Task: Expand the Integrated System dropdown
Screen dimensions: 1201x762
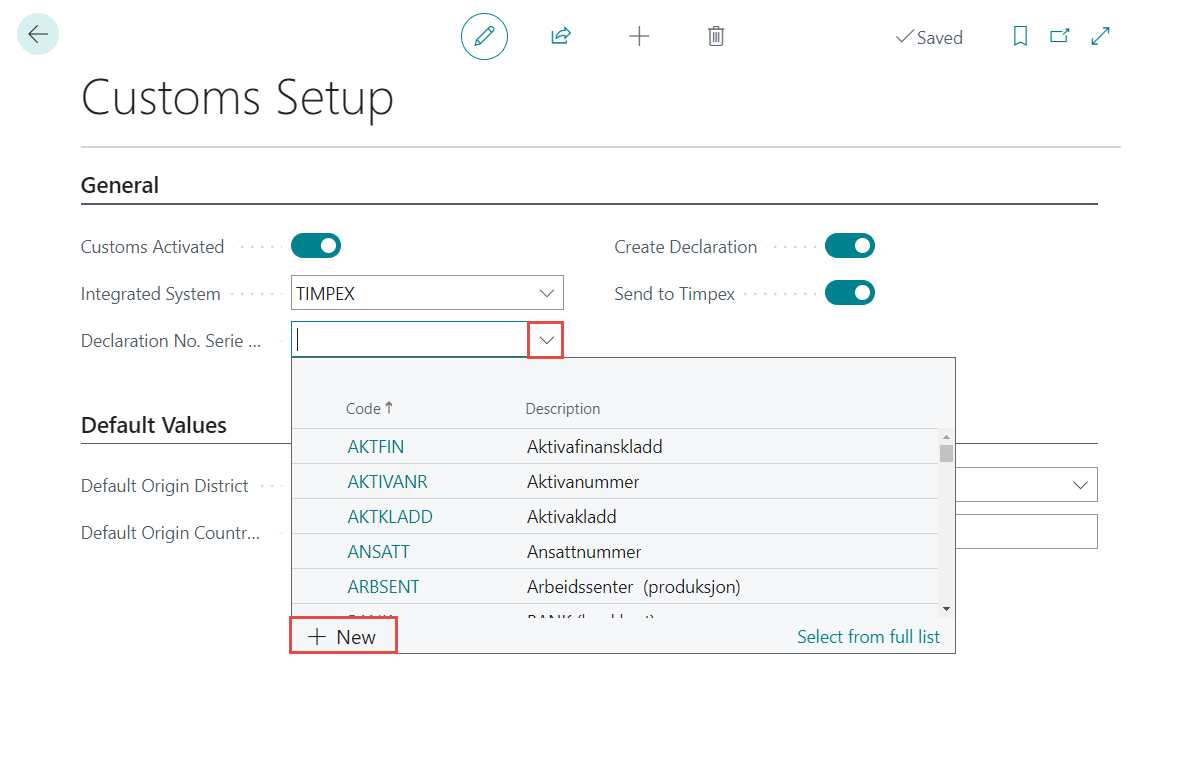Action: coord(547,294)
